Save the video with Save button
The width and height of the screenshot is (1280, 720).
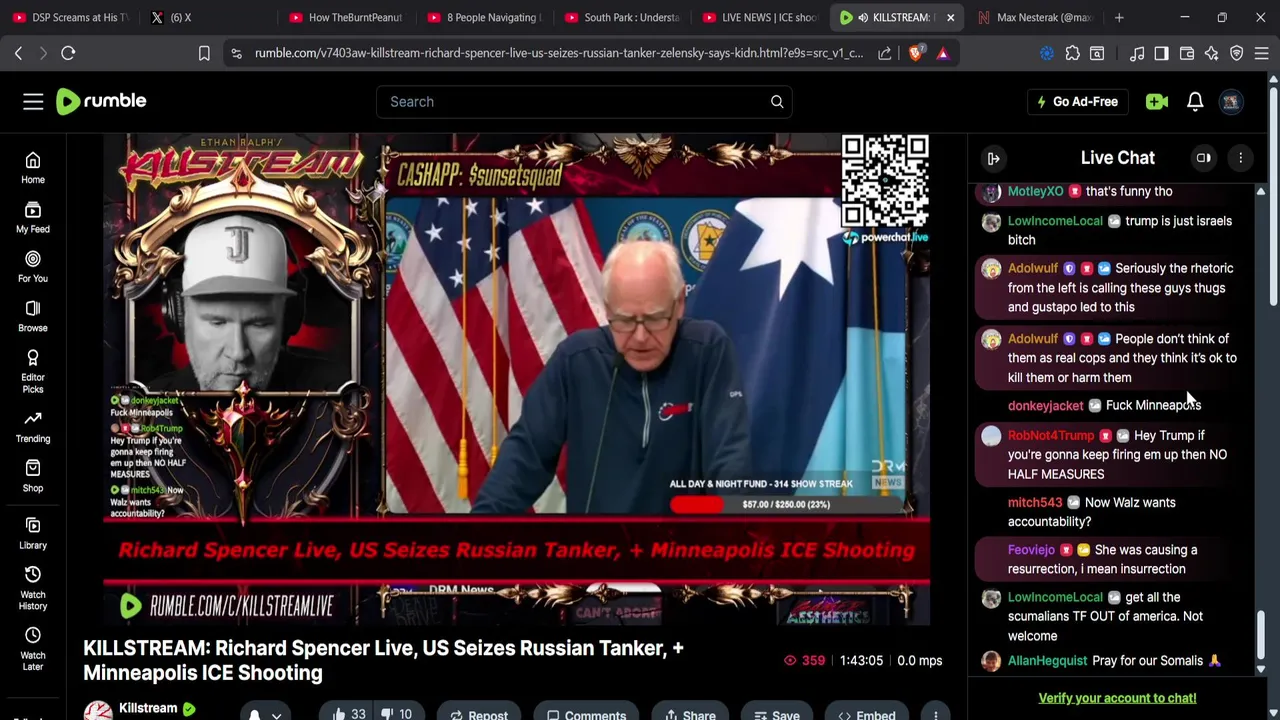[777, 714]
